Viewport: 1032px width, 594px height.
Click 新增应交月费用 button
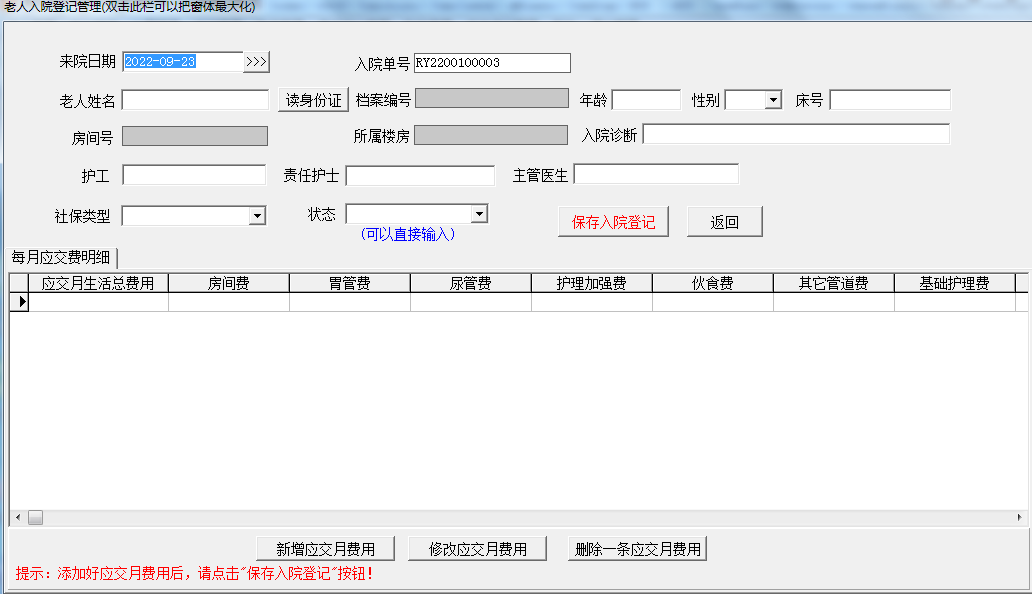326,549
